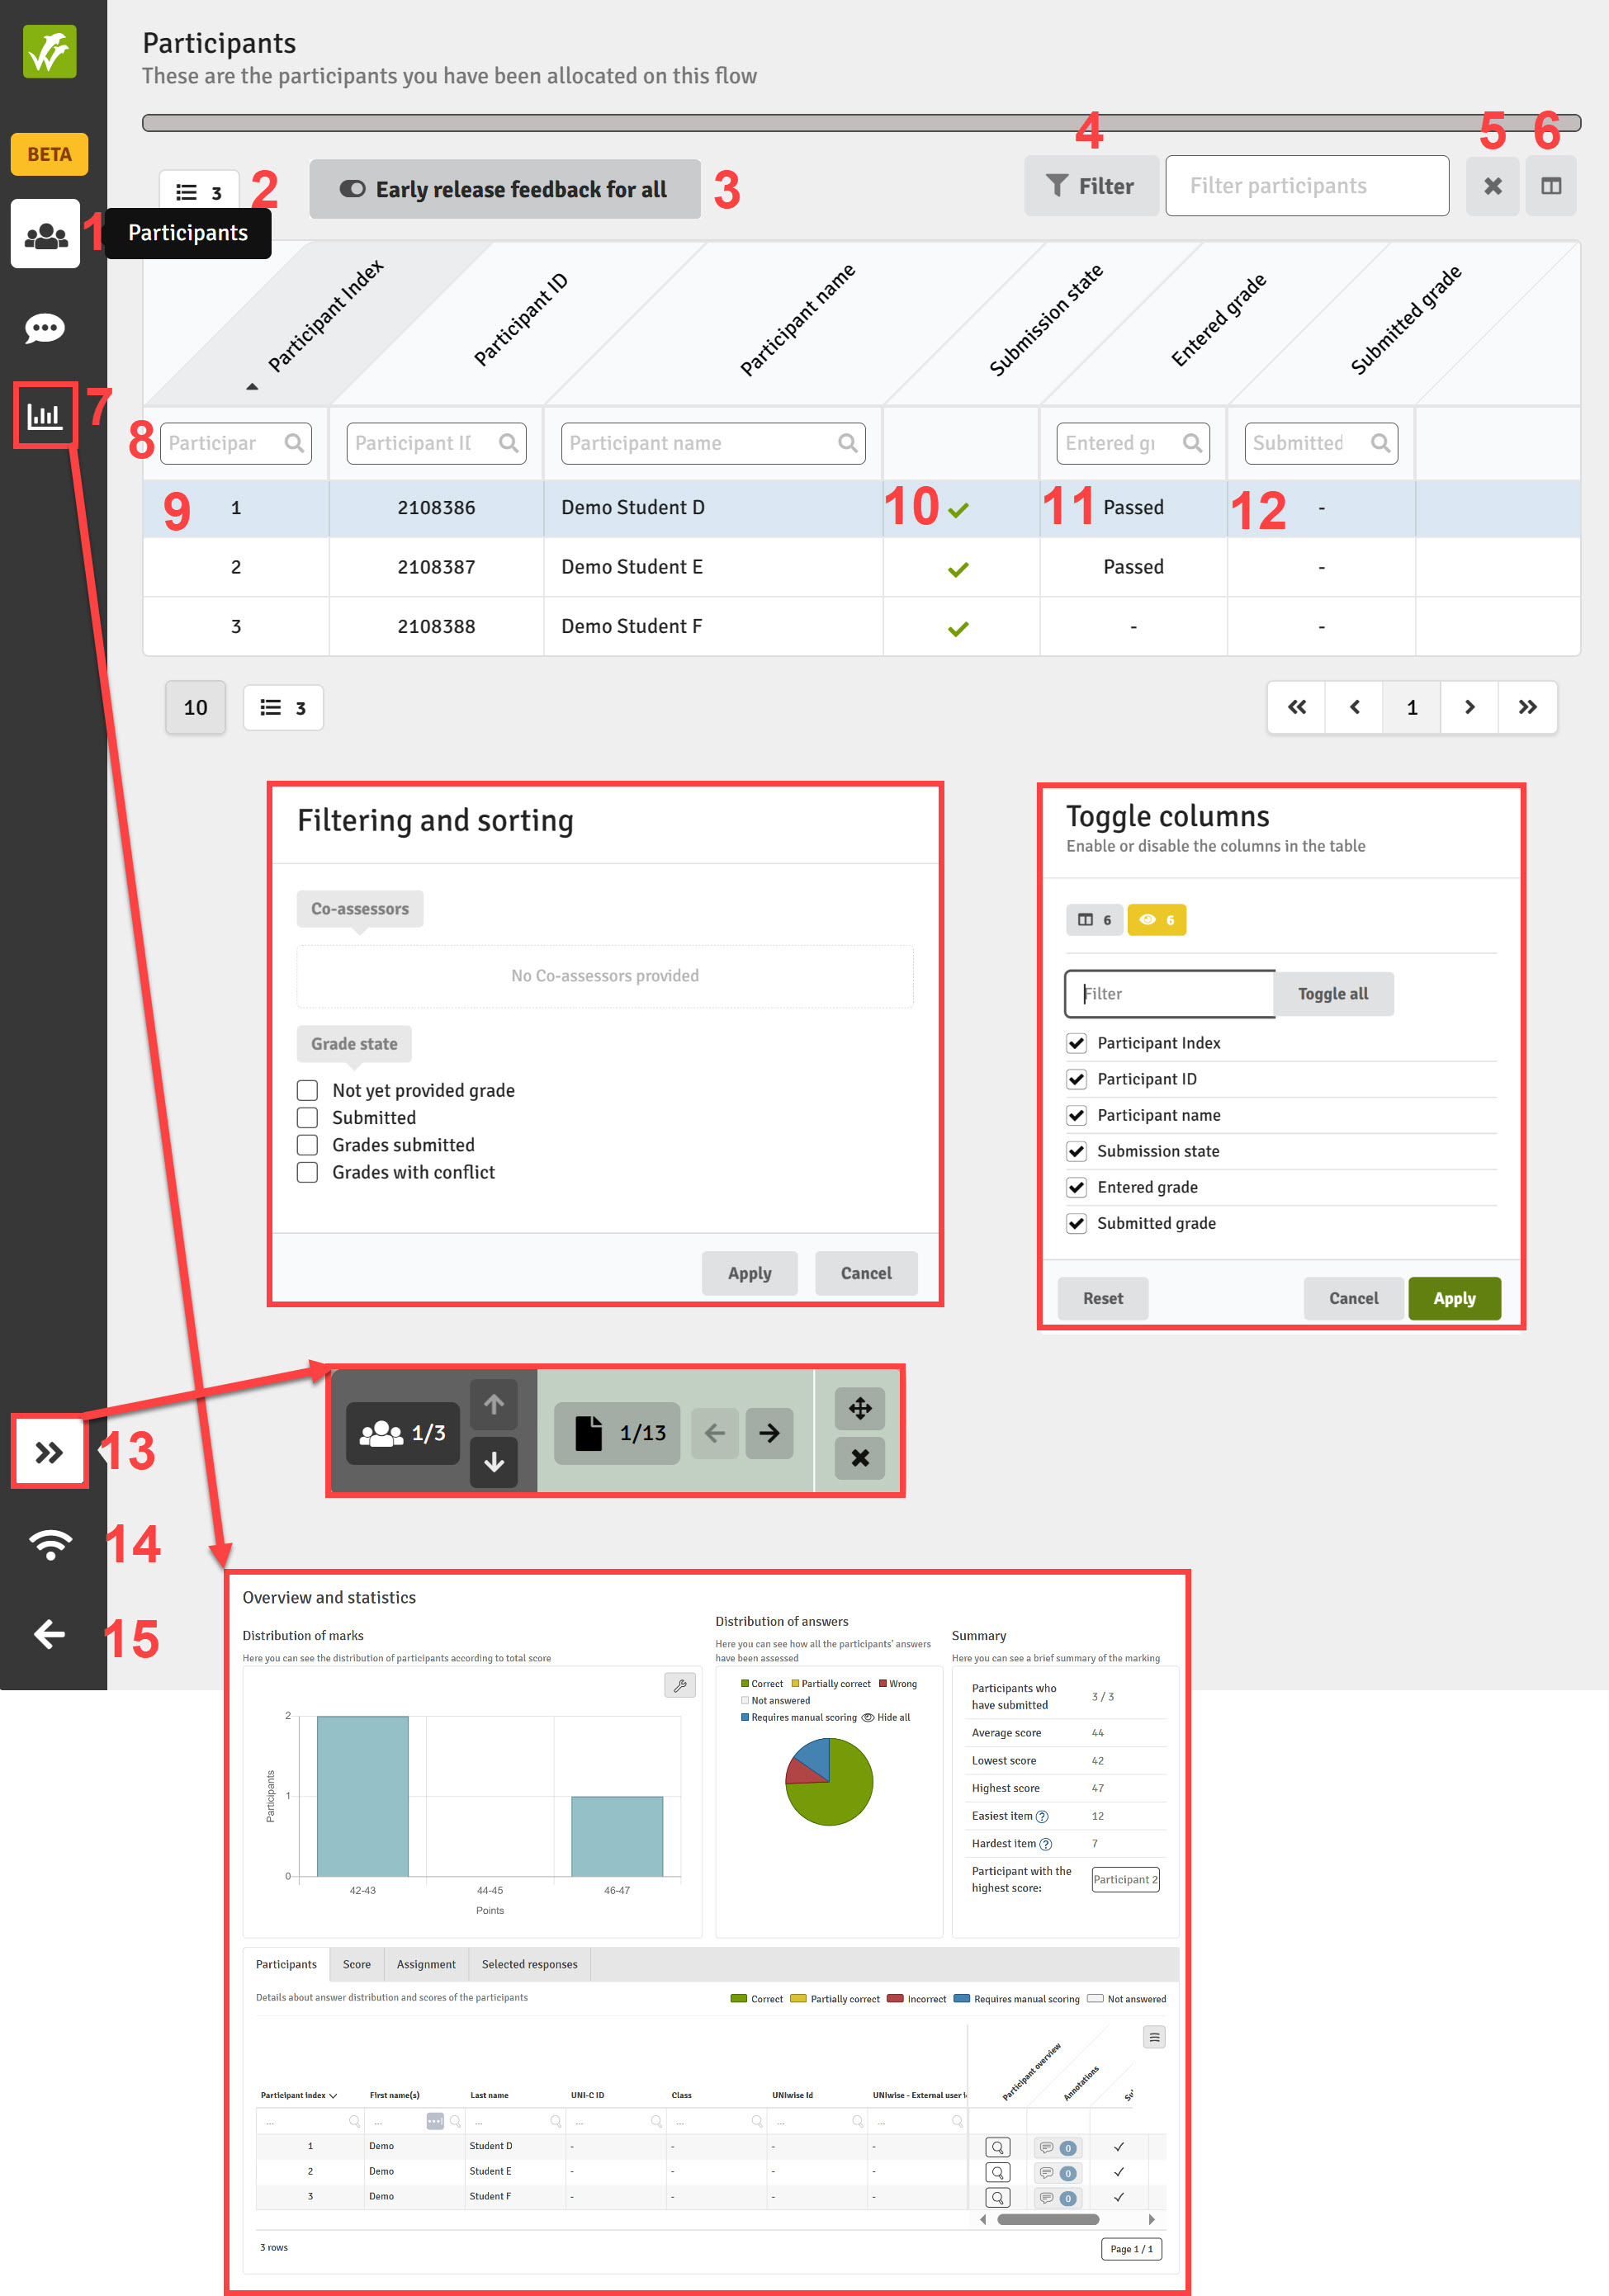The width and height of the screenshot is (1609, 2296).
Task: Click the double-chevron expand navigator icon
Action: (x=49, y=1452)
